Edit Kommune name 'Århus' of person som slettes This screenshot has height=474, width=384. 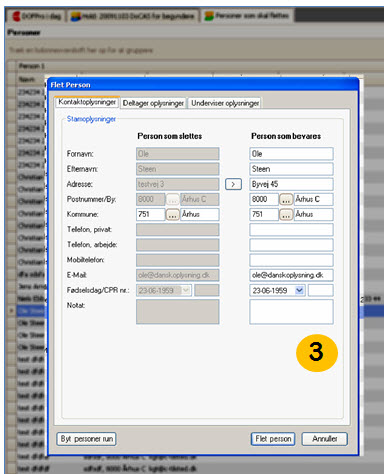click(x=199, y=214)
